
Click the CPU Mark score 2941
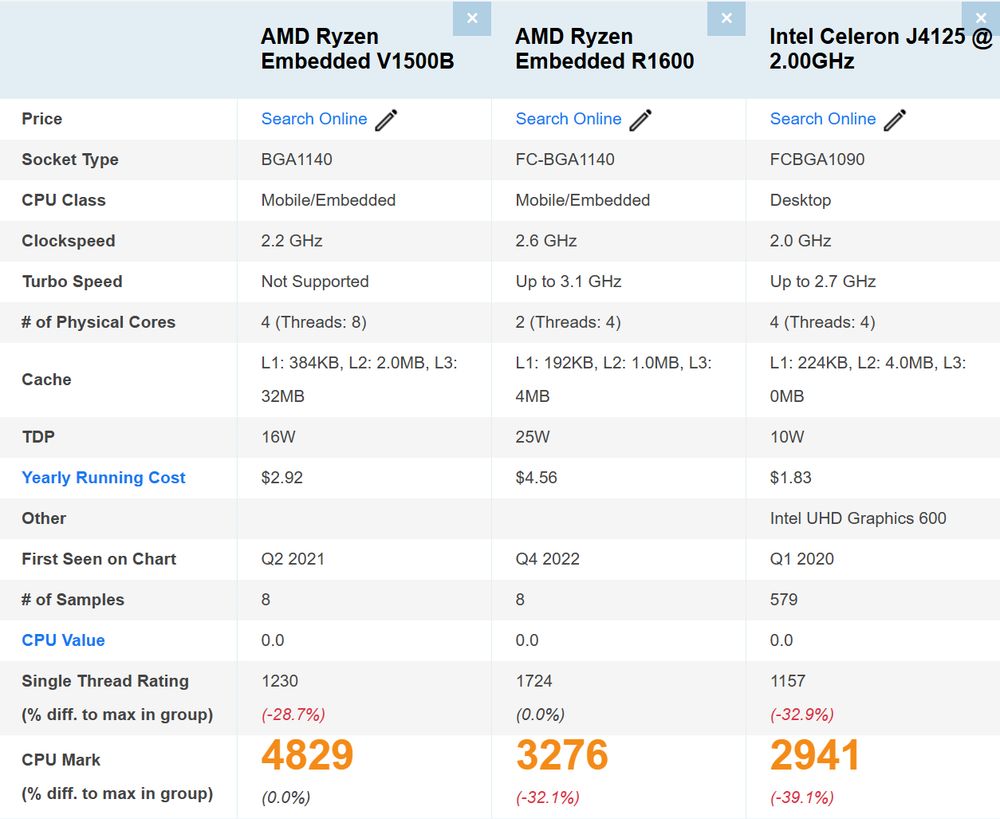815,755
